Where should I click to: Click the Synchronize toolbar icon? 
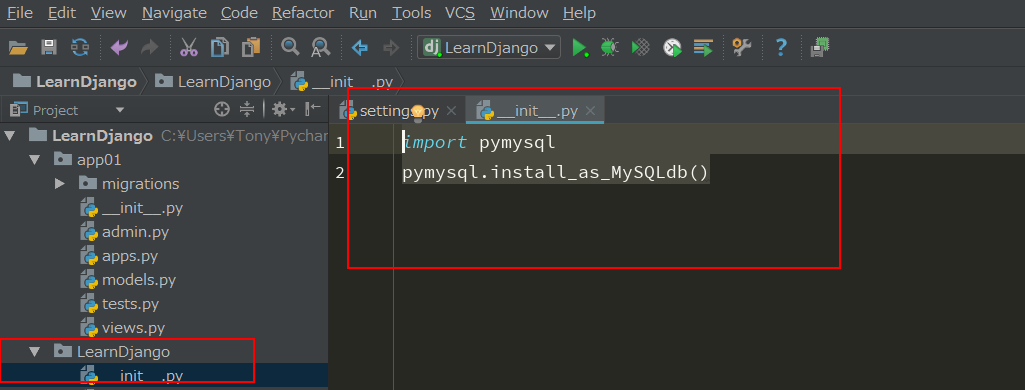coord(80,47)
